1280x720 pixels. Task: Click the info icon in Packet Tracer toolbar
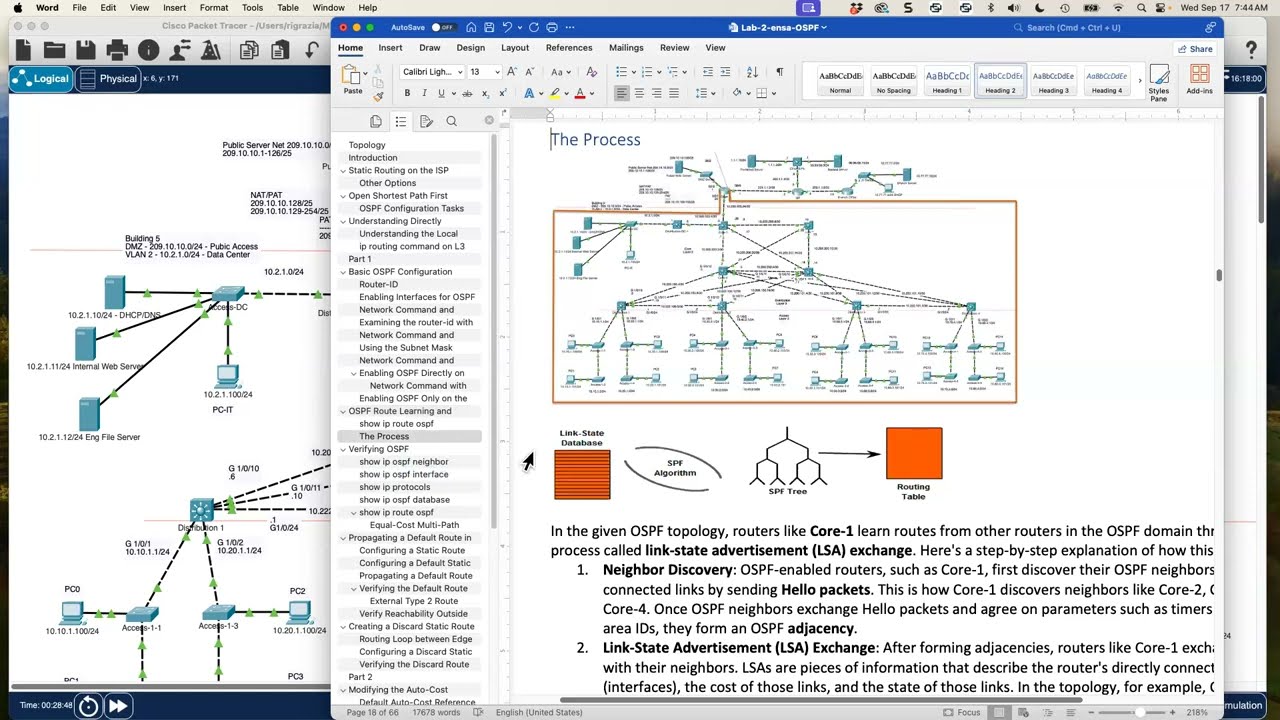click(x=149, y=49)
